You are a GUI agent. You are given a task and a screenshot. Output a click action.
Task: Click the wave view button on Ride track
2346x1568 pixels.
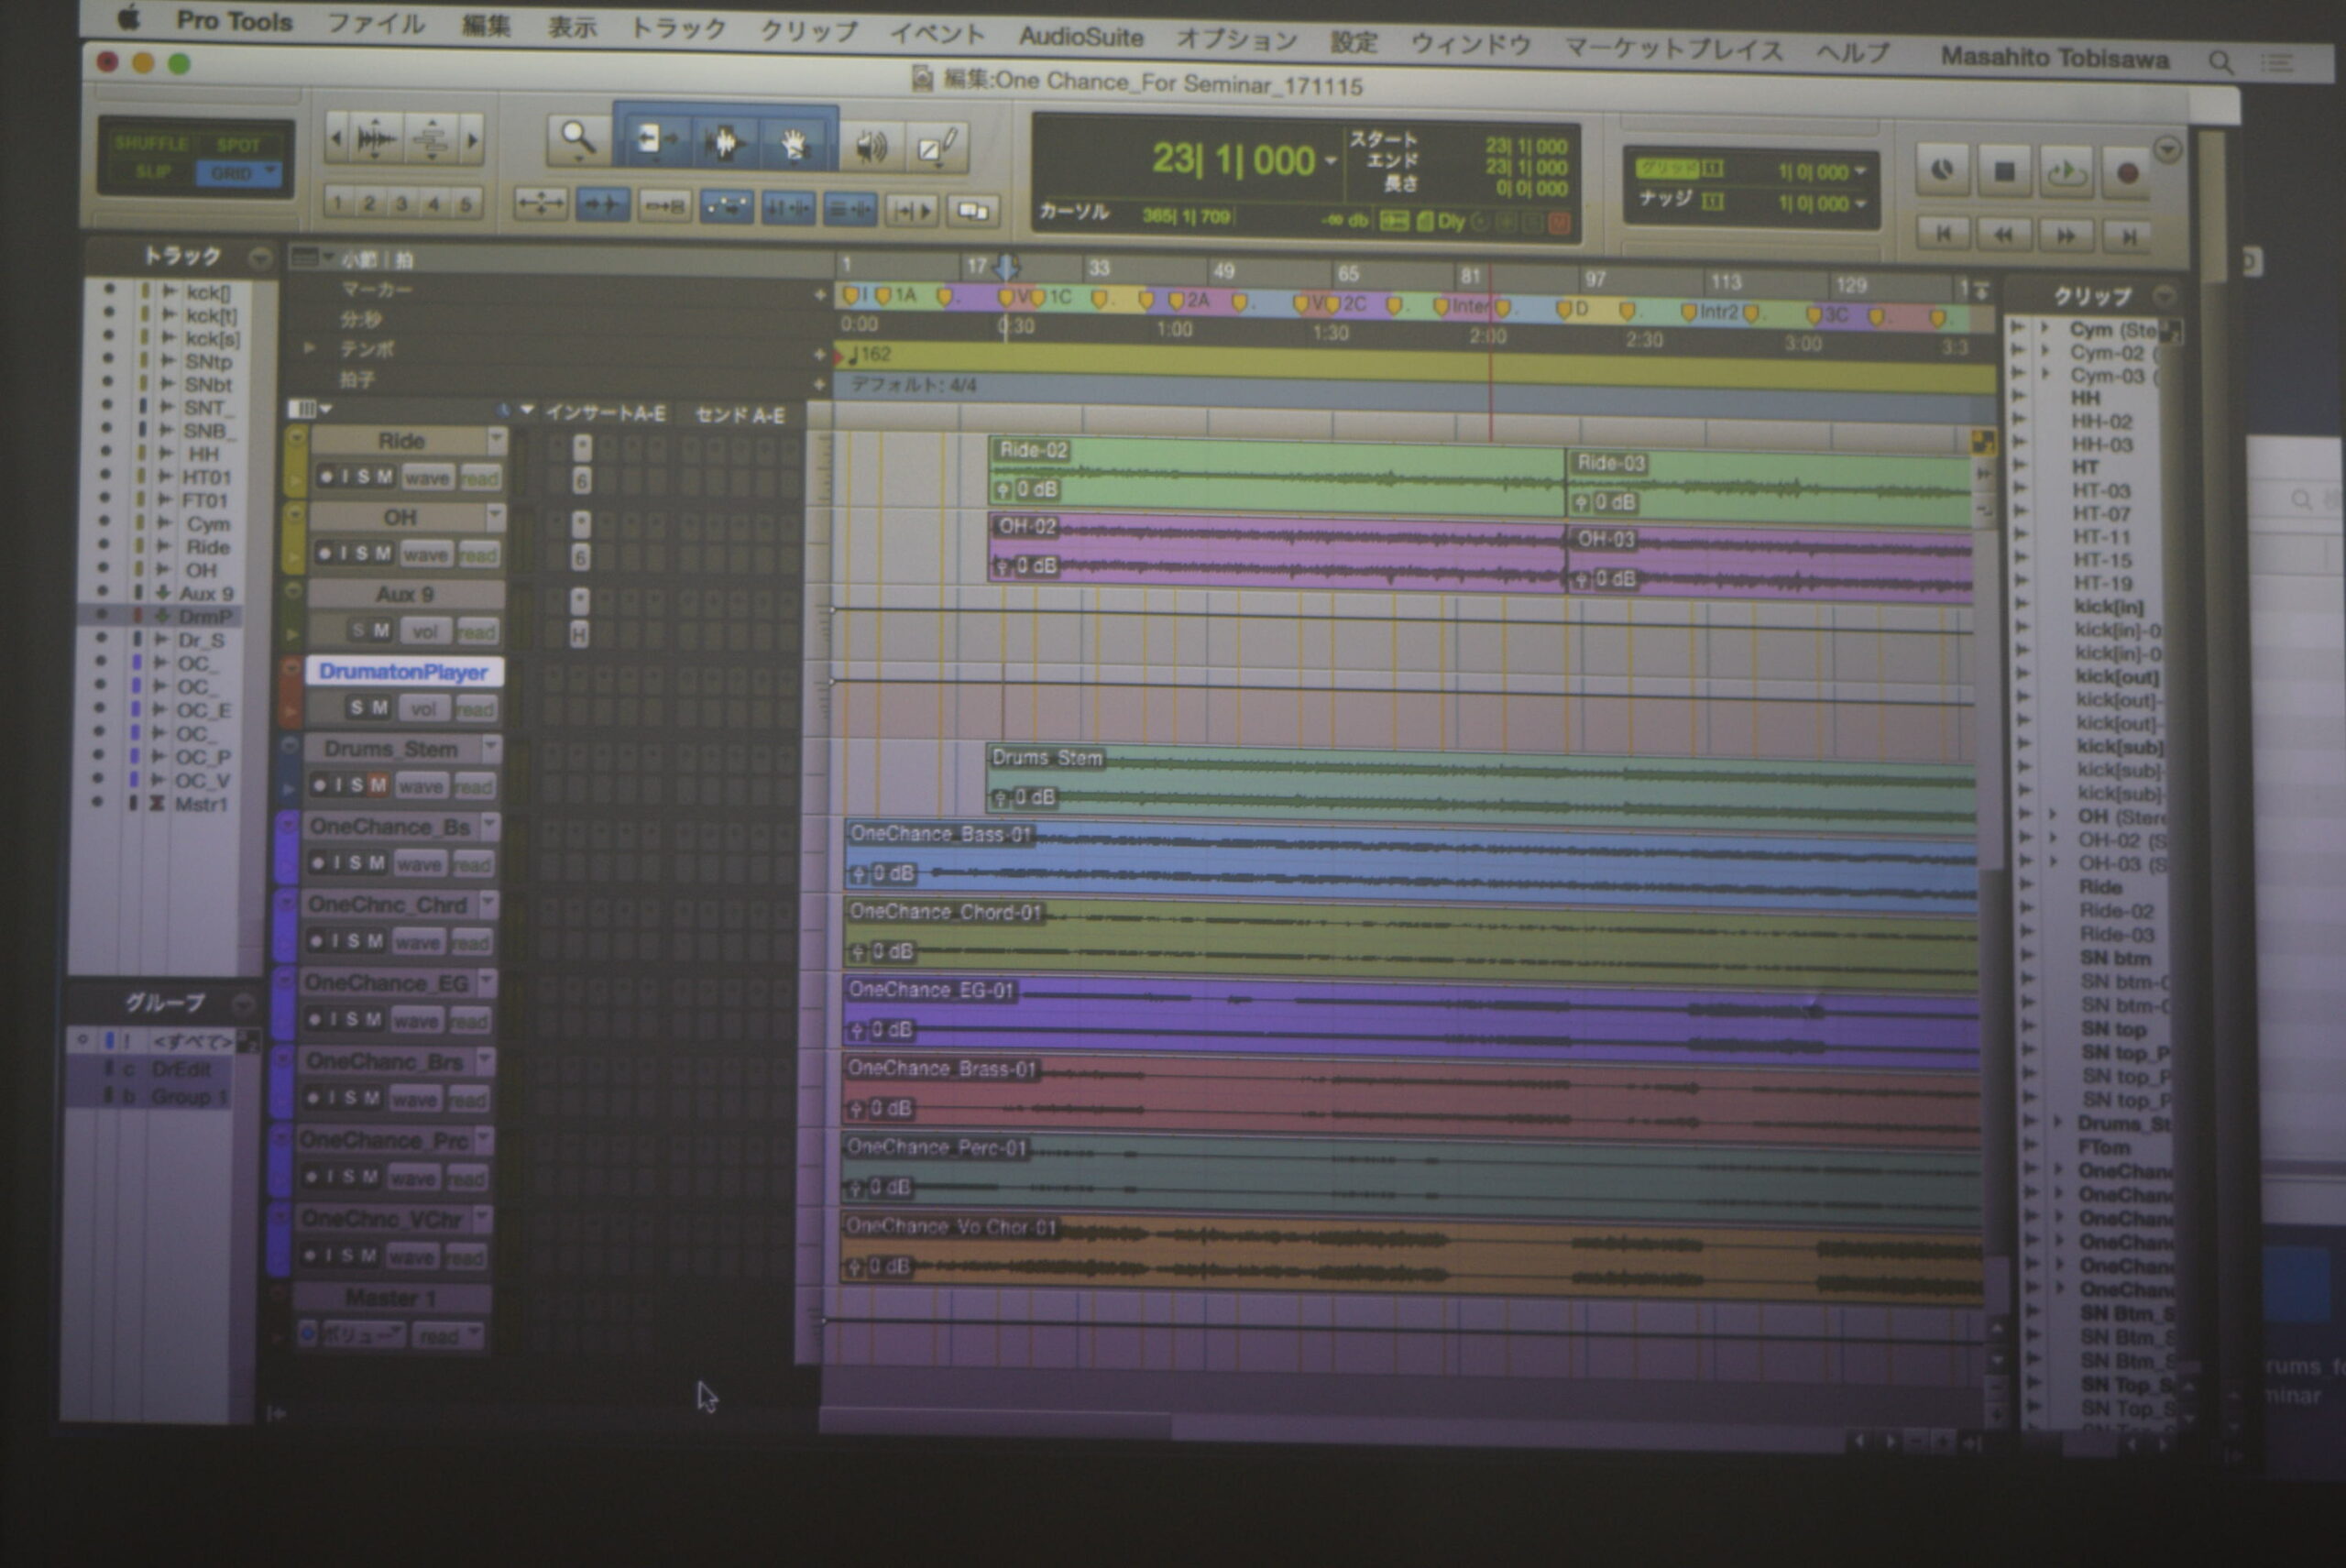pos(427,478)
